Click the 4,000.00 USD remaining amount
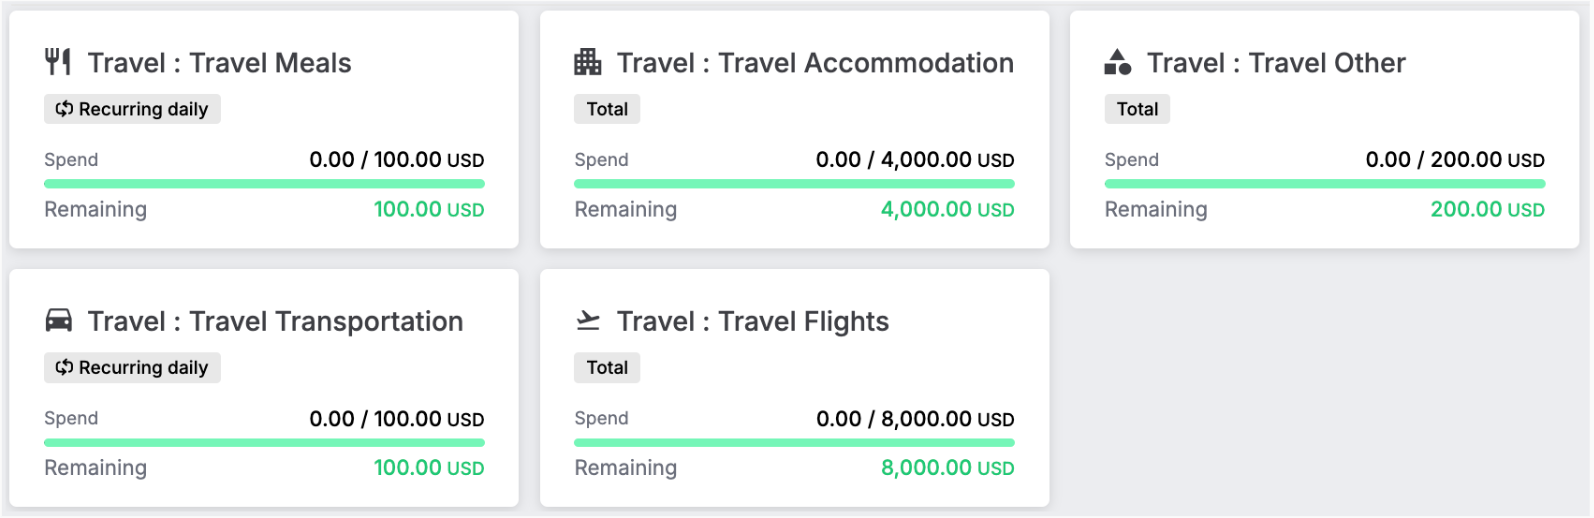Viewport: 1594px width, 518px height. click(x=947, y=209)
